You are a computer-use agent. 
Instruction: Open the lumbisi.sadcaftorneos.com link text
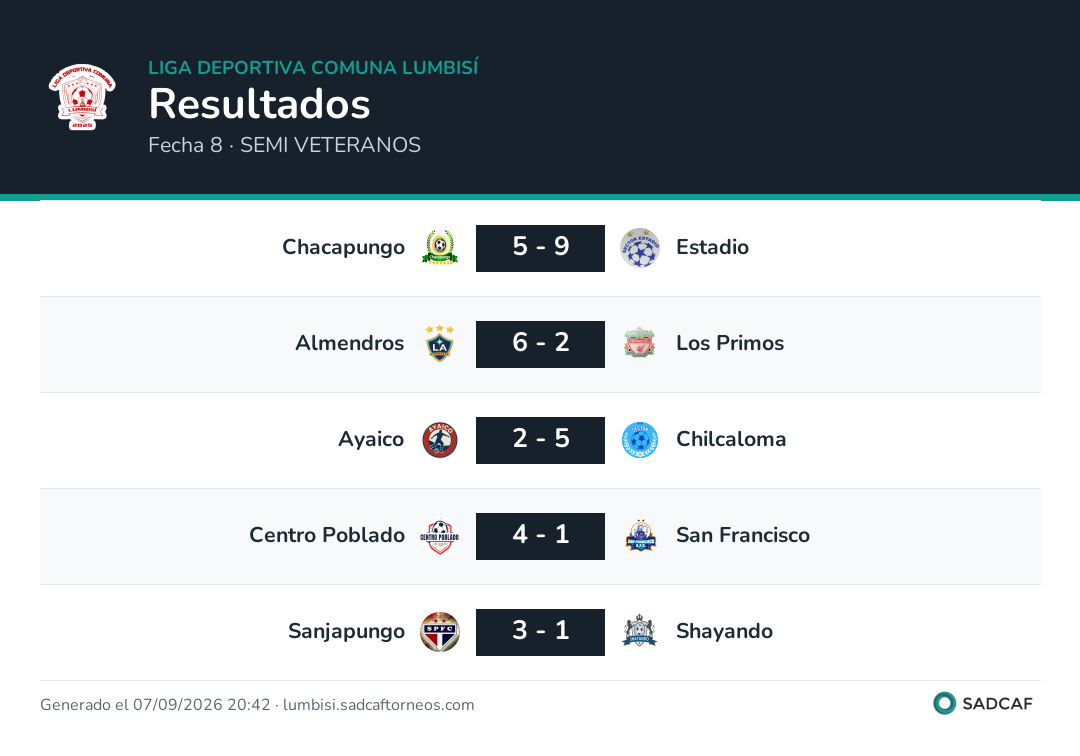[x=379, y=705]
